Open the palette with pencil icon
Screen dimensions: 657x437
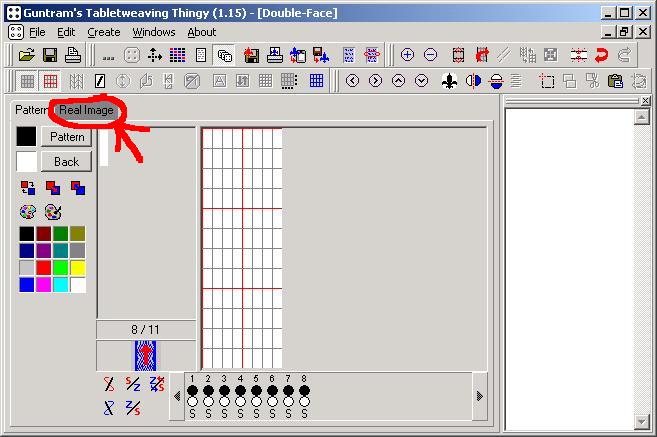click(x=53, y=212)
